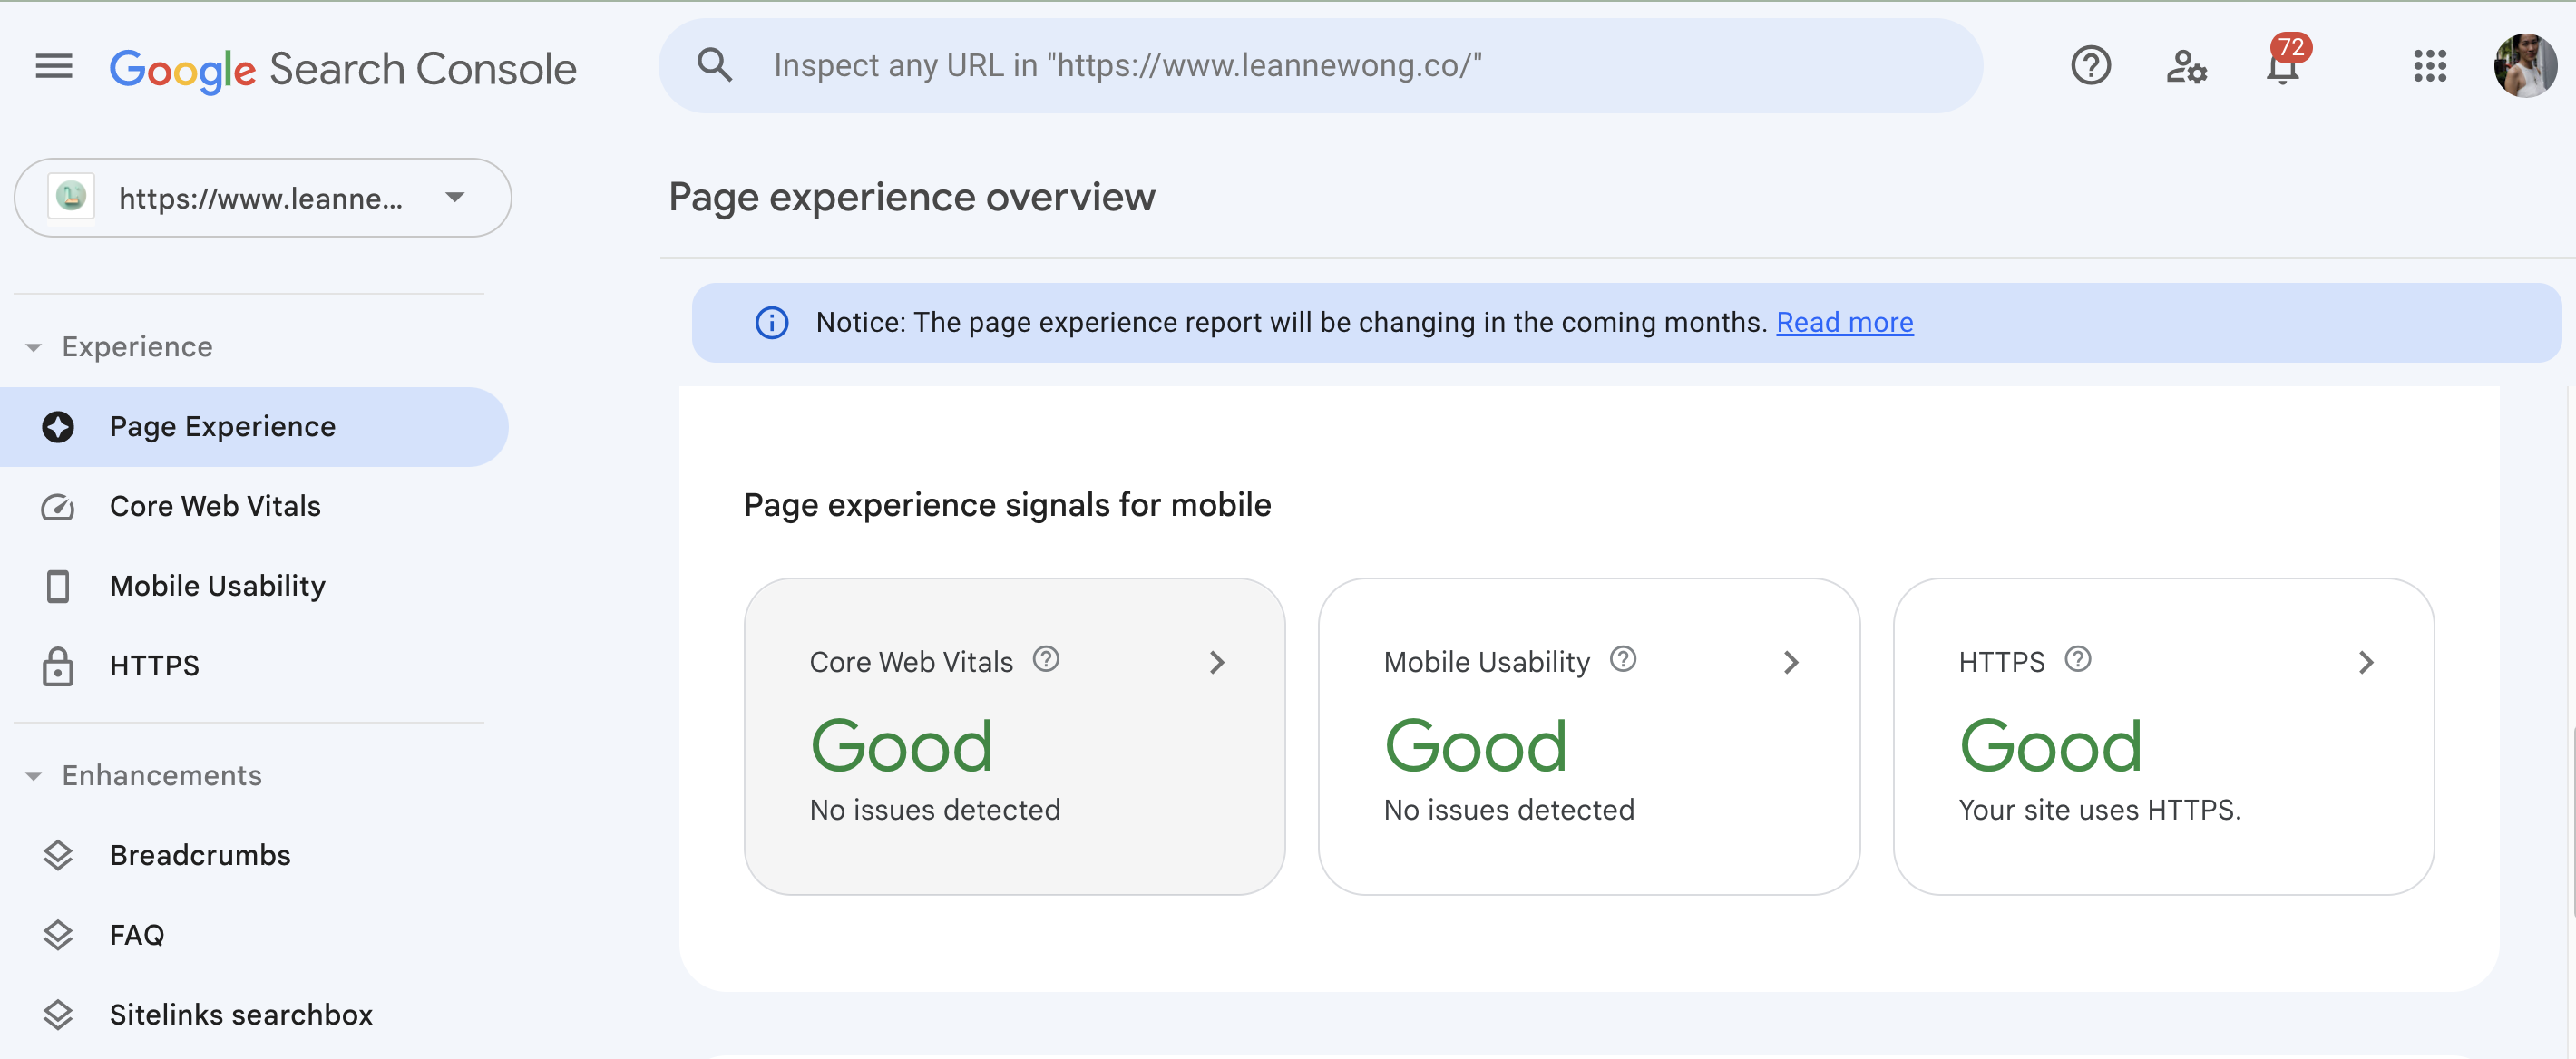Click the Google Search Console logo
Screen dimensions: 2576x1059
[x=343, y=69]
